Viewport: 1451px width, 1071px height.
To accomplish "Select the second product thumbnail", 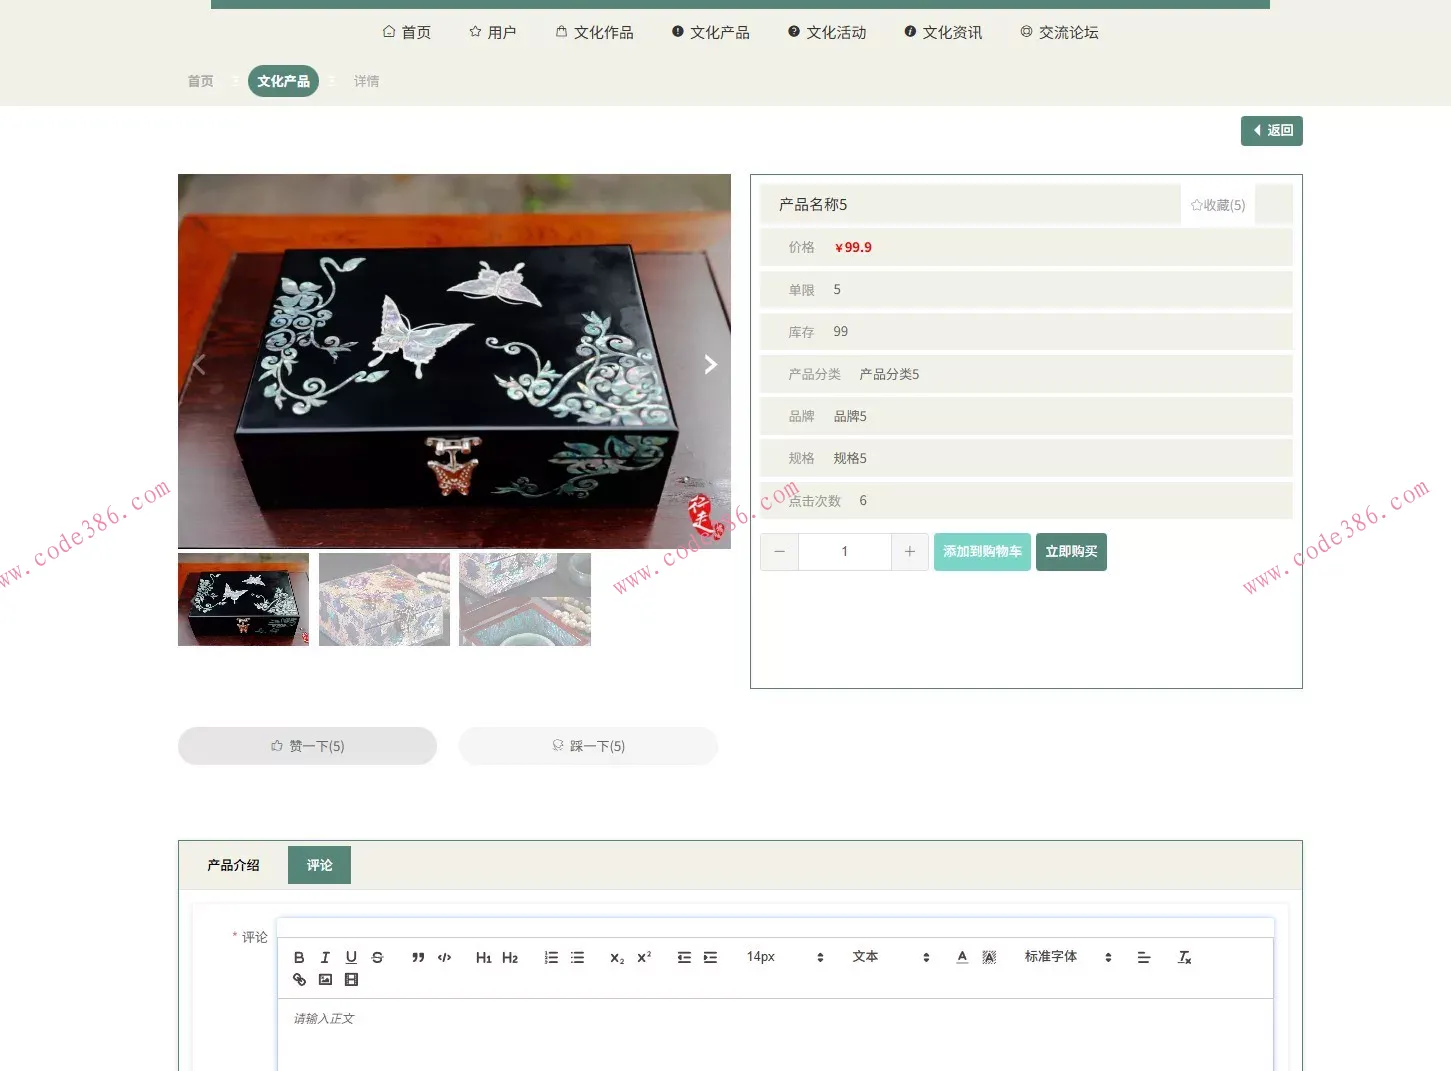I will (384, 599).
